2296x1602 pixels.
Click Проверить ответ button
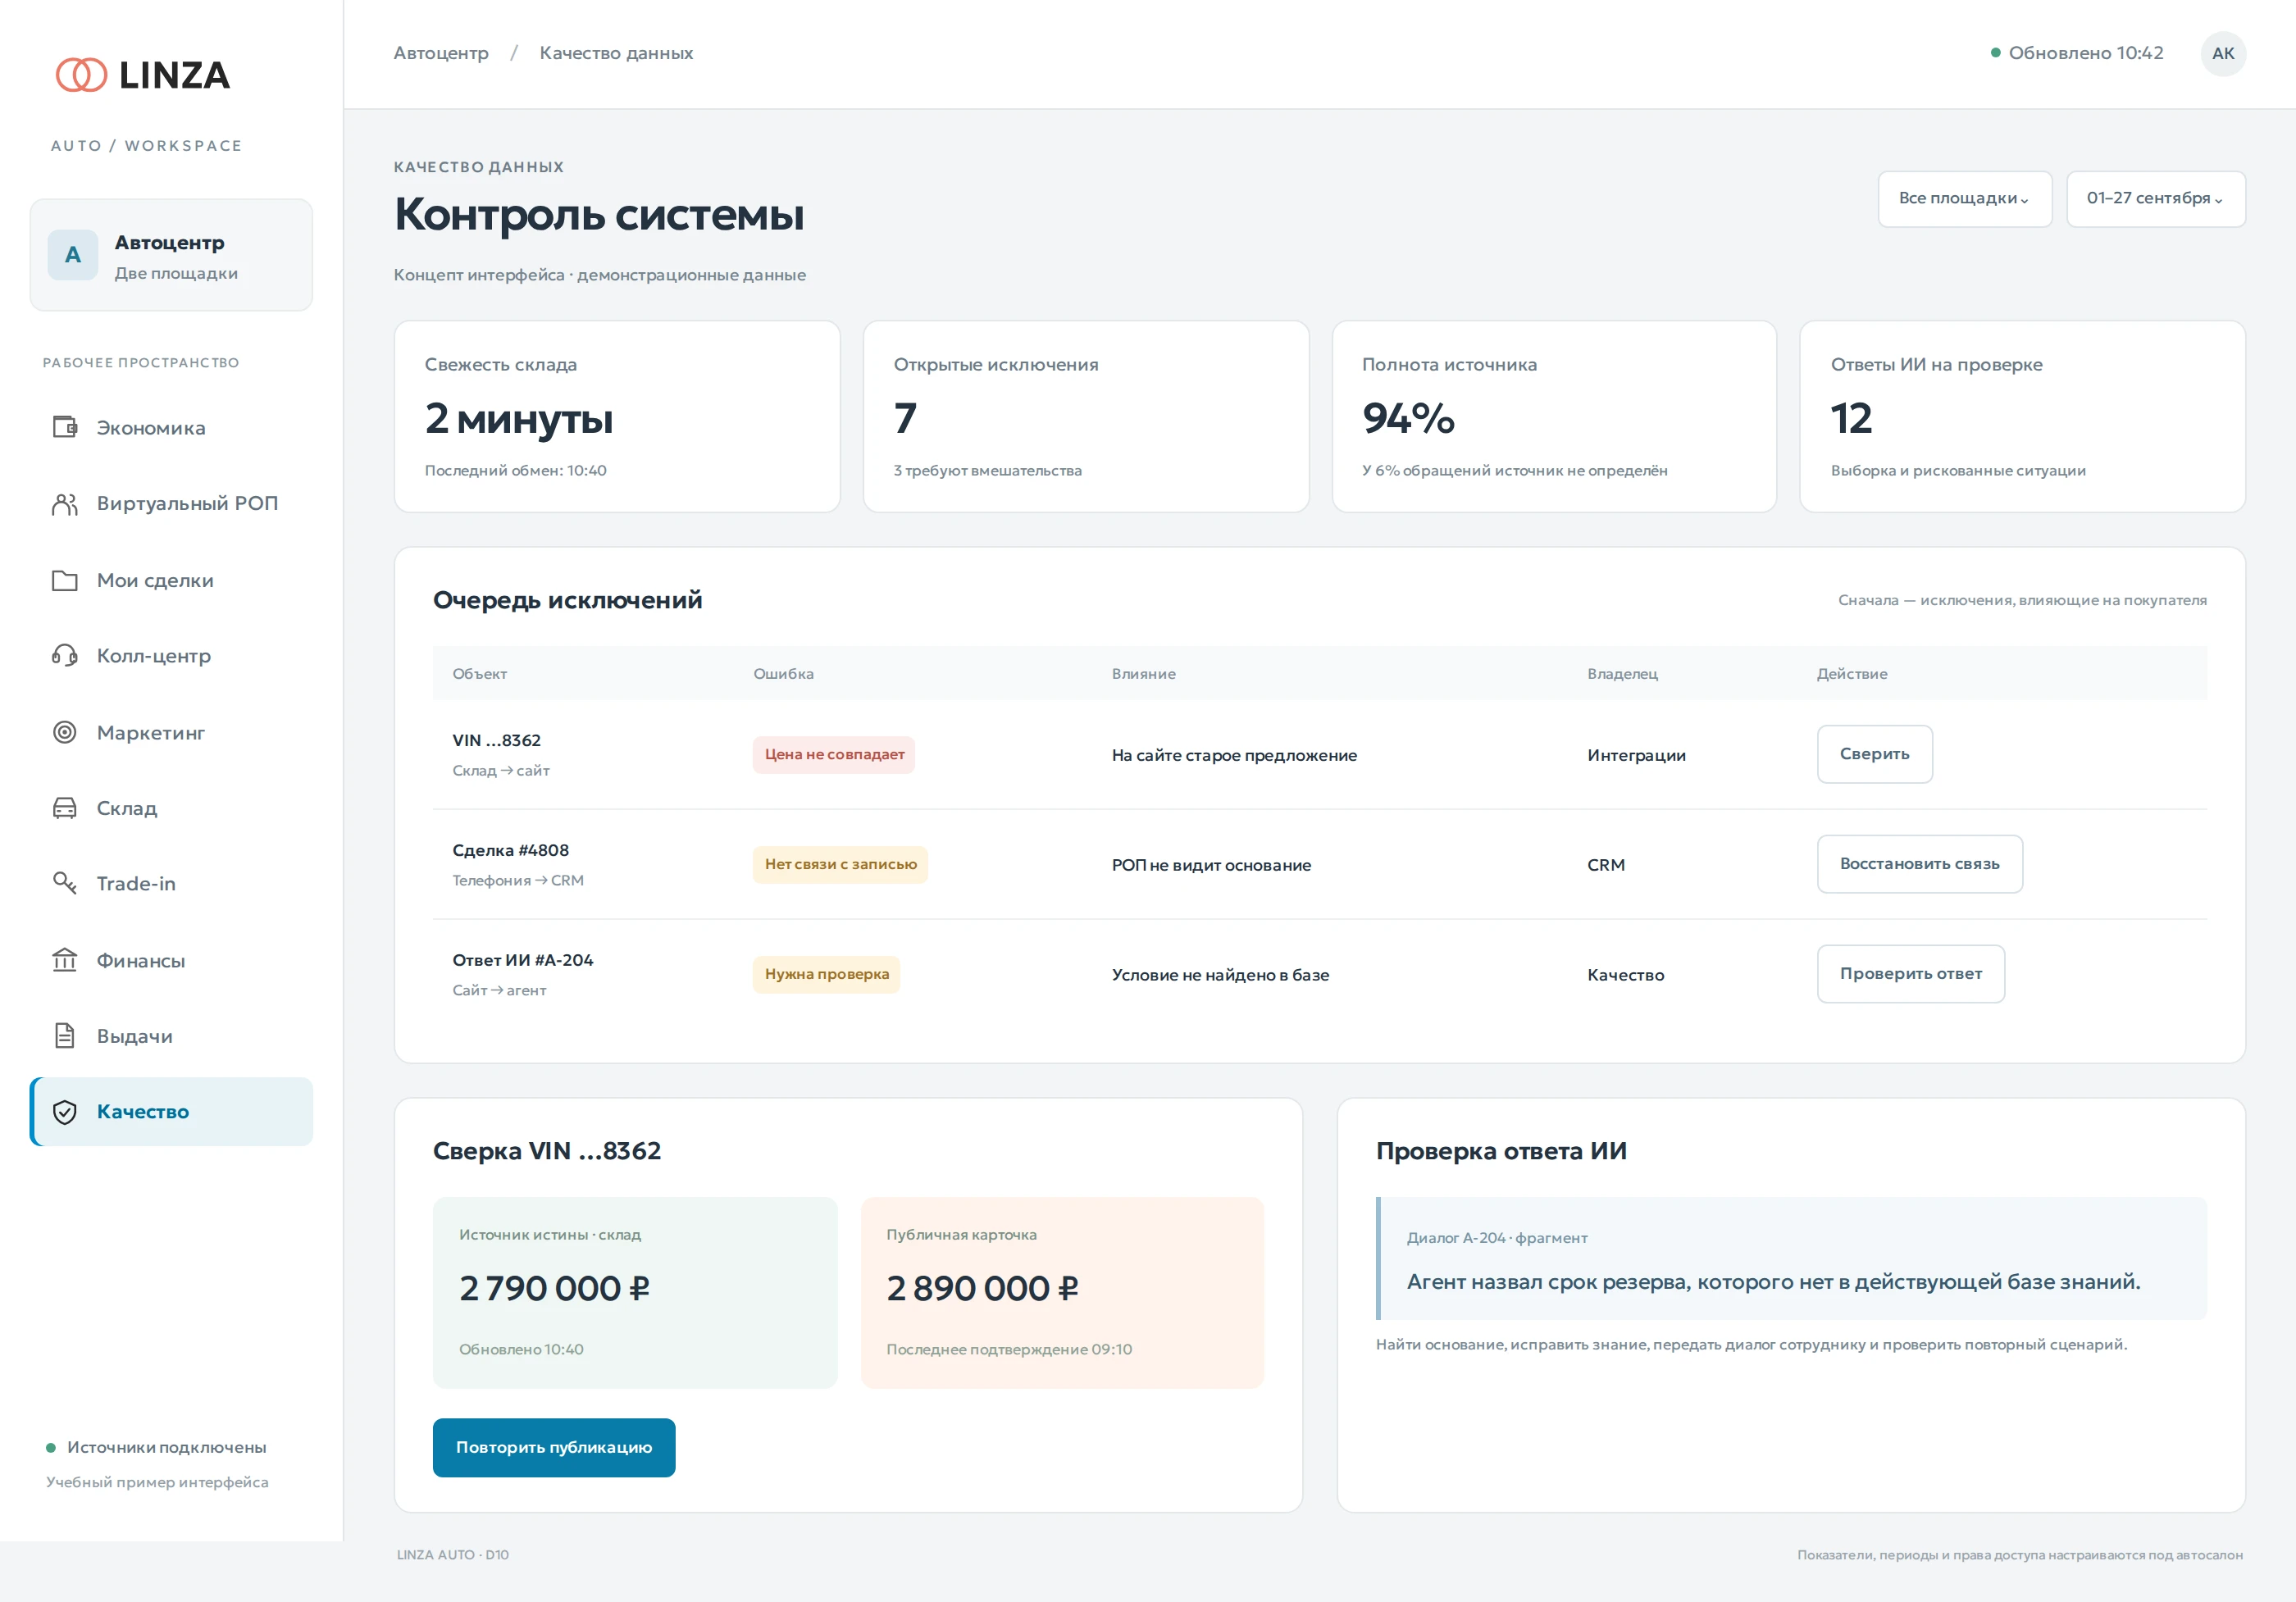(1910, 974)
